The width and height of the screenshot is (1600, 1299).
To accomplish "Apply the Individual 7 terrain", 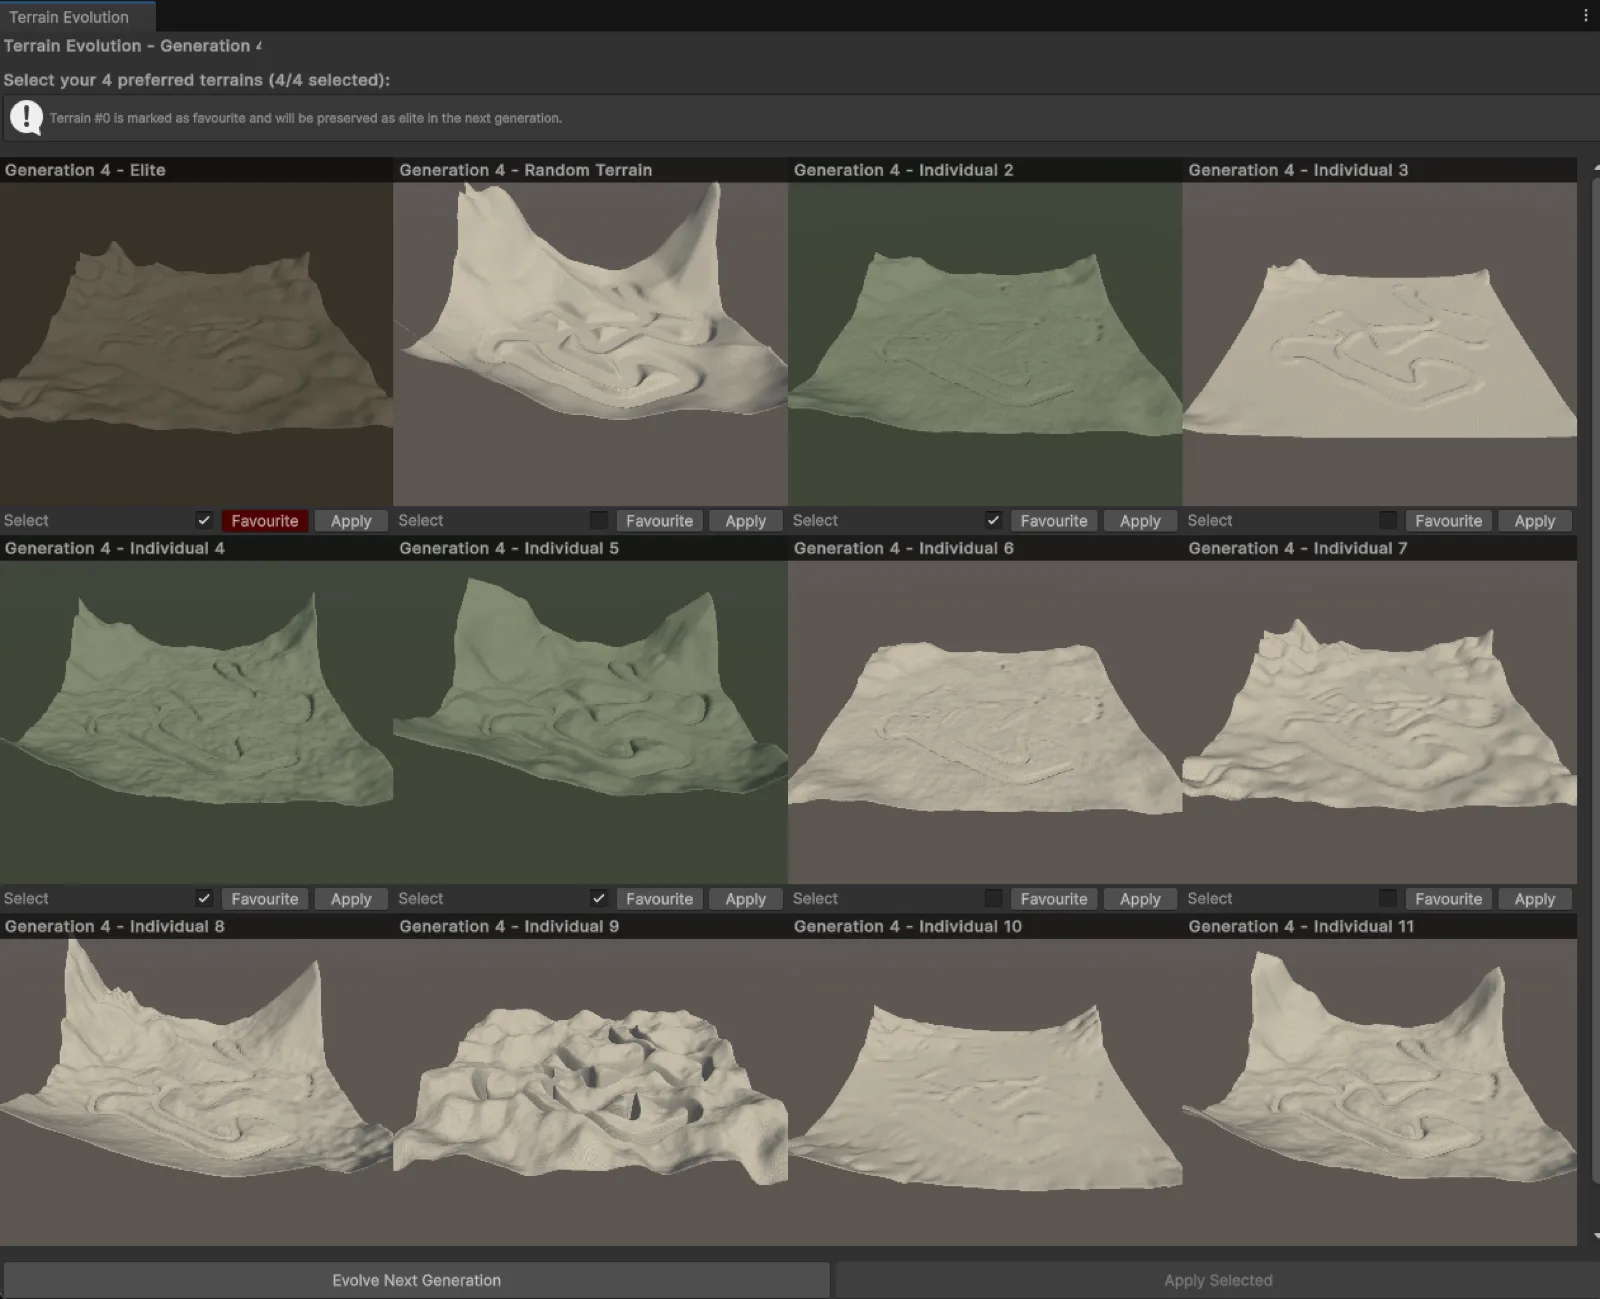I will pyautogui.click(x=1534, y=899).
